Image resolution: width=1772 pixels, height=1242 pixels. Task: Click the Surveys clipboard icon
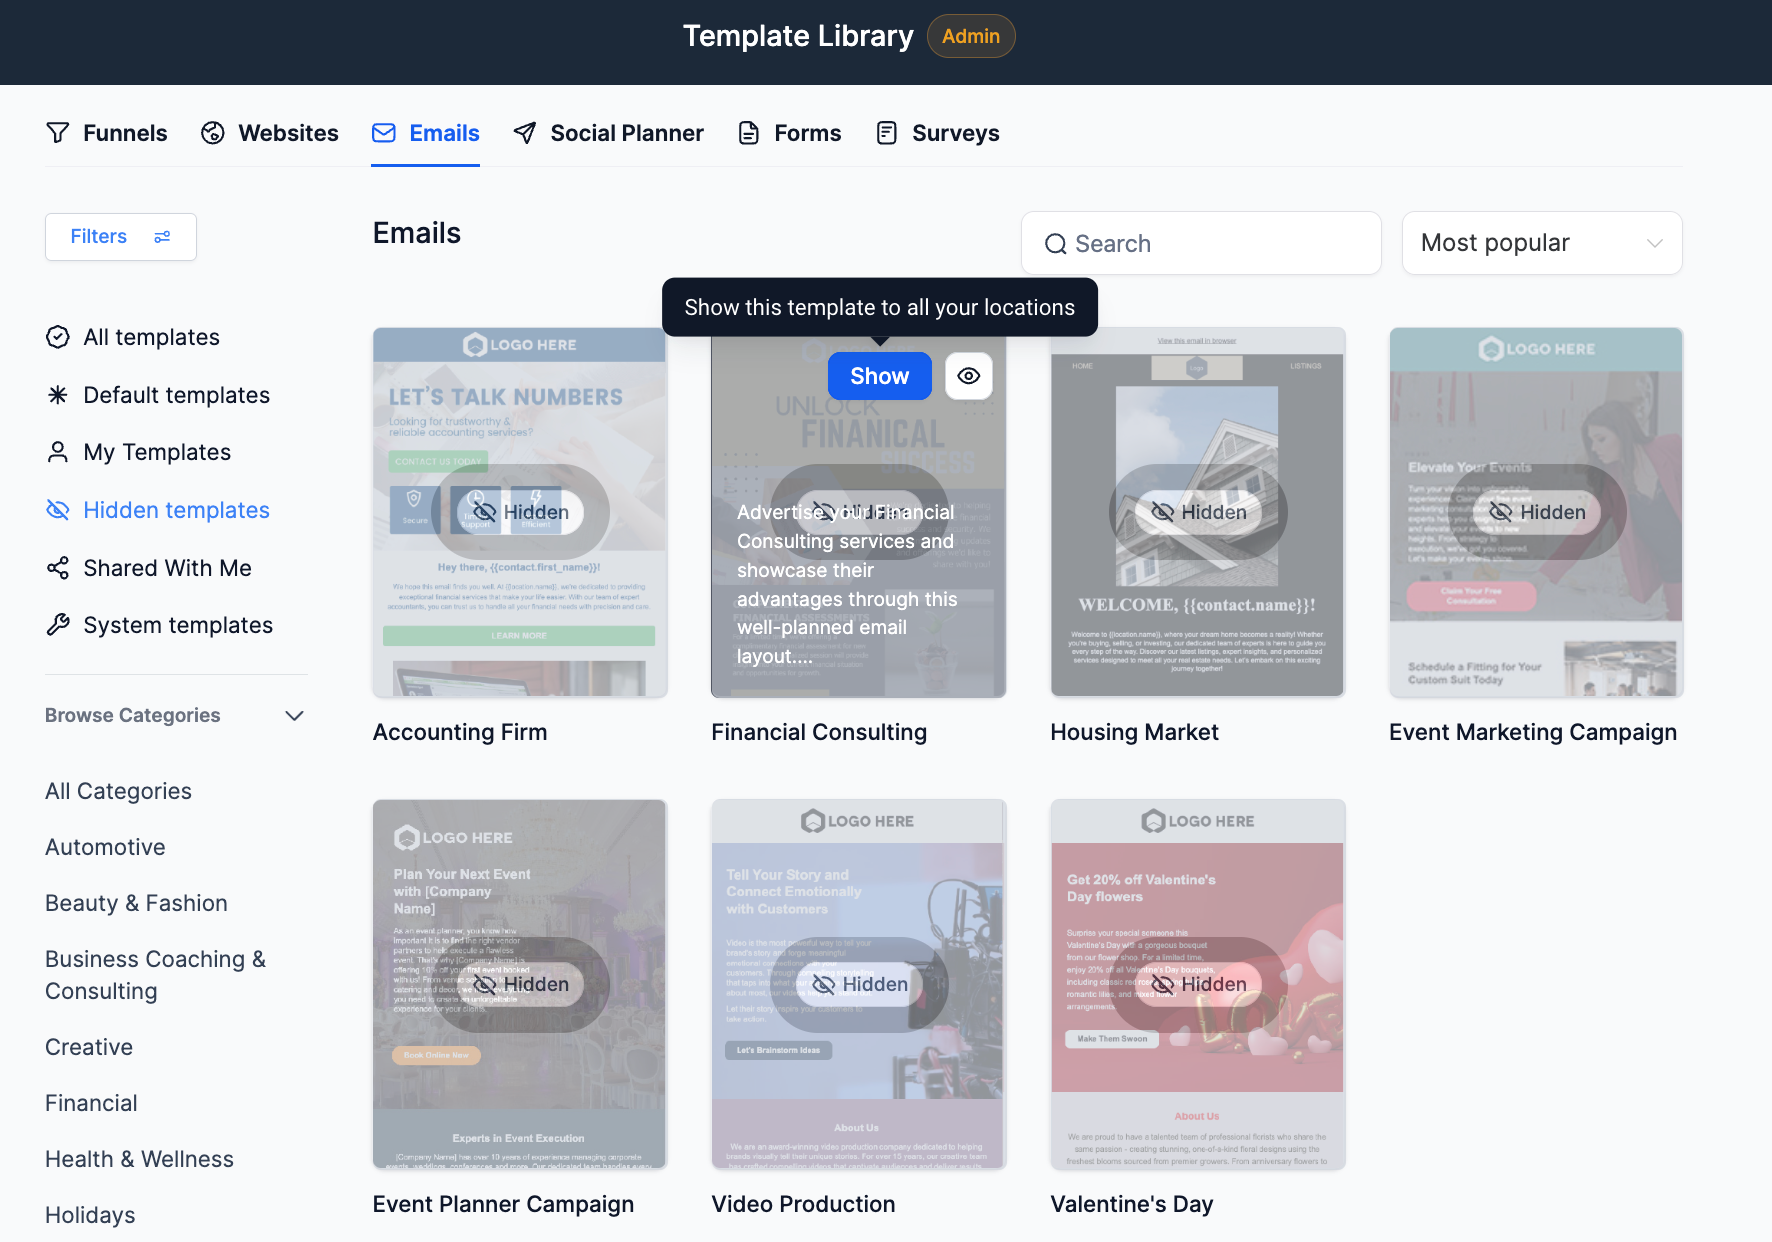click(x=887, y=133)
